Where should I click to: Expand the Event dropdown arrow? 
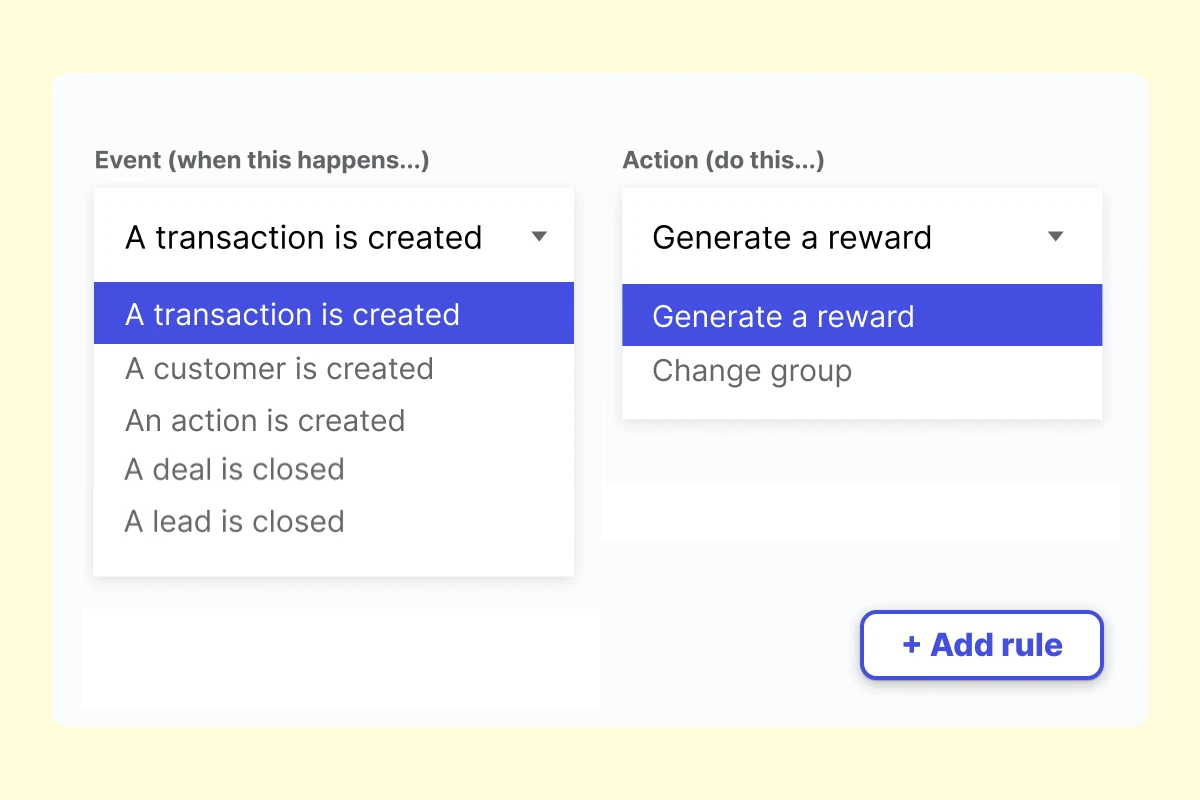539,237
